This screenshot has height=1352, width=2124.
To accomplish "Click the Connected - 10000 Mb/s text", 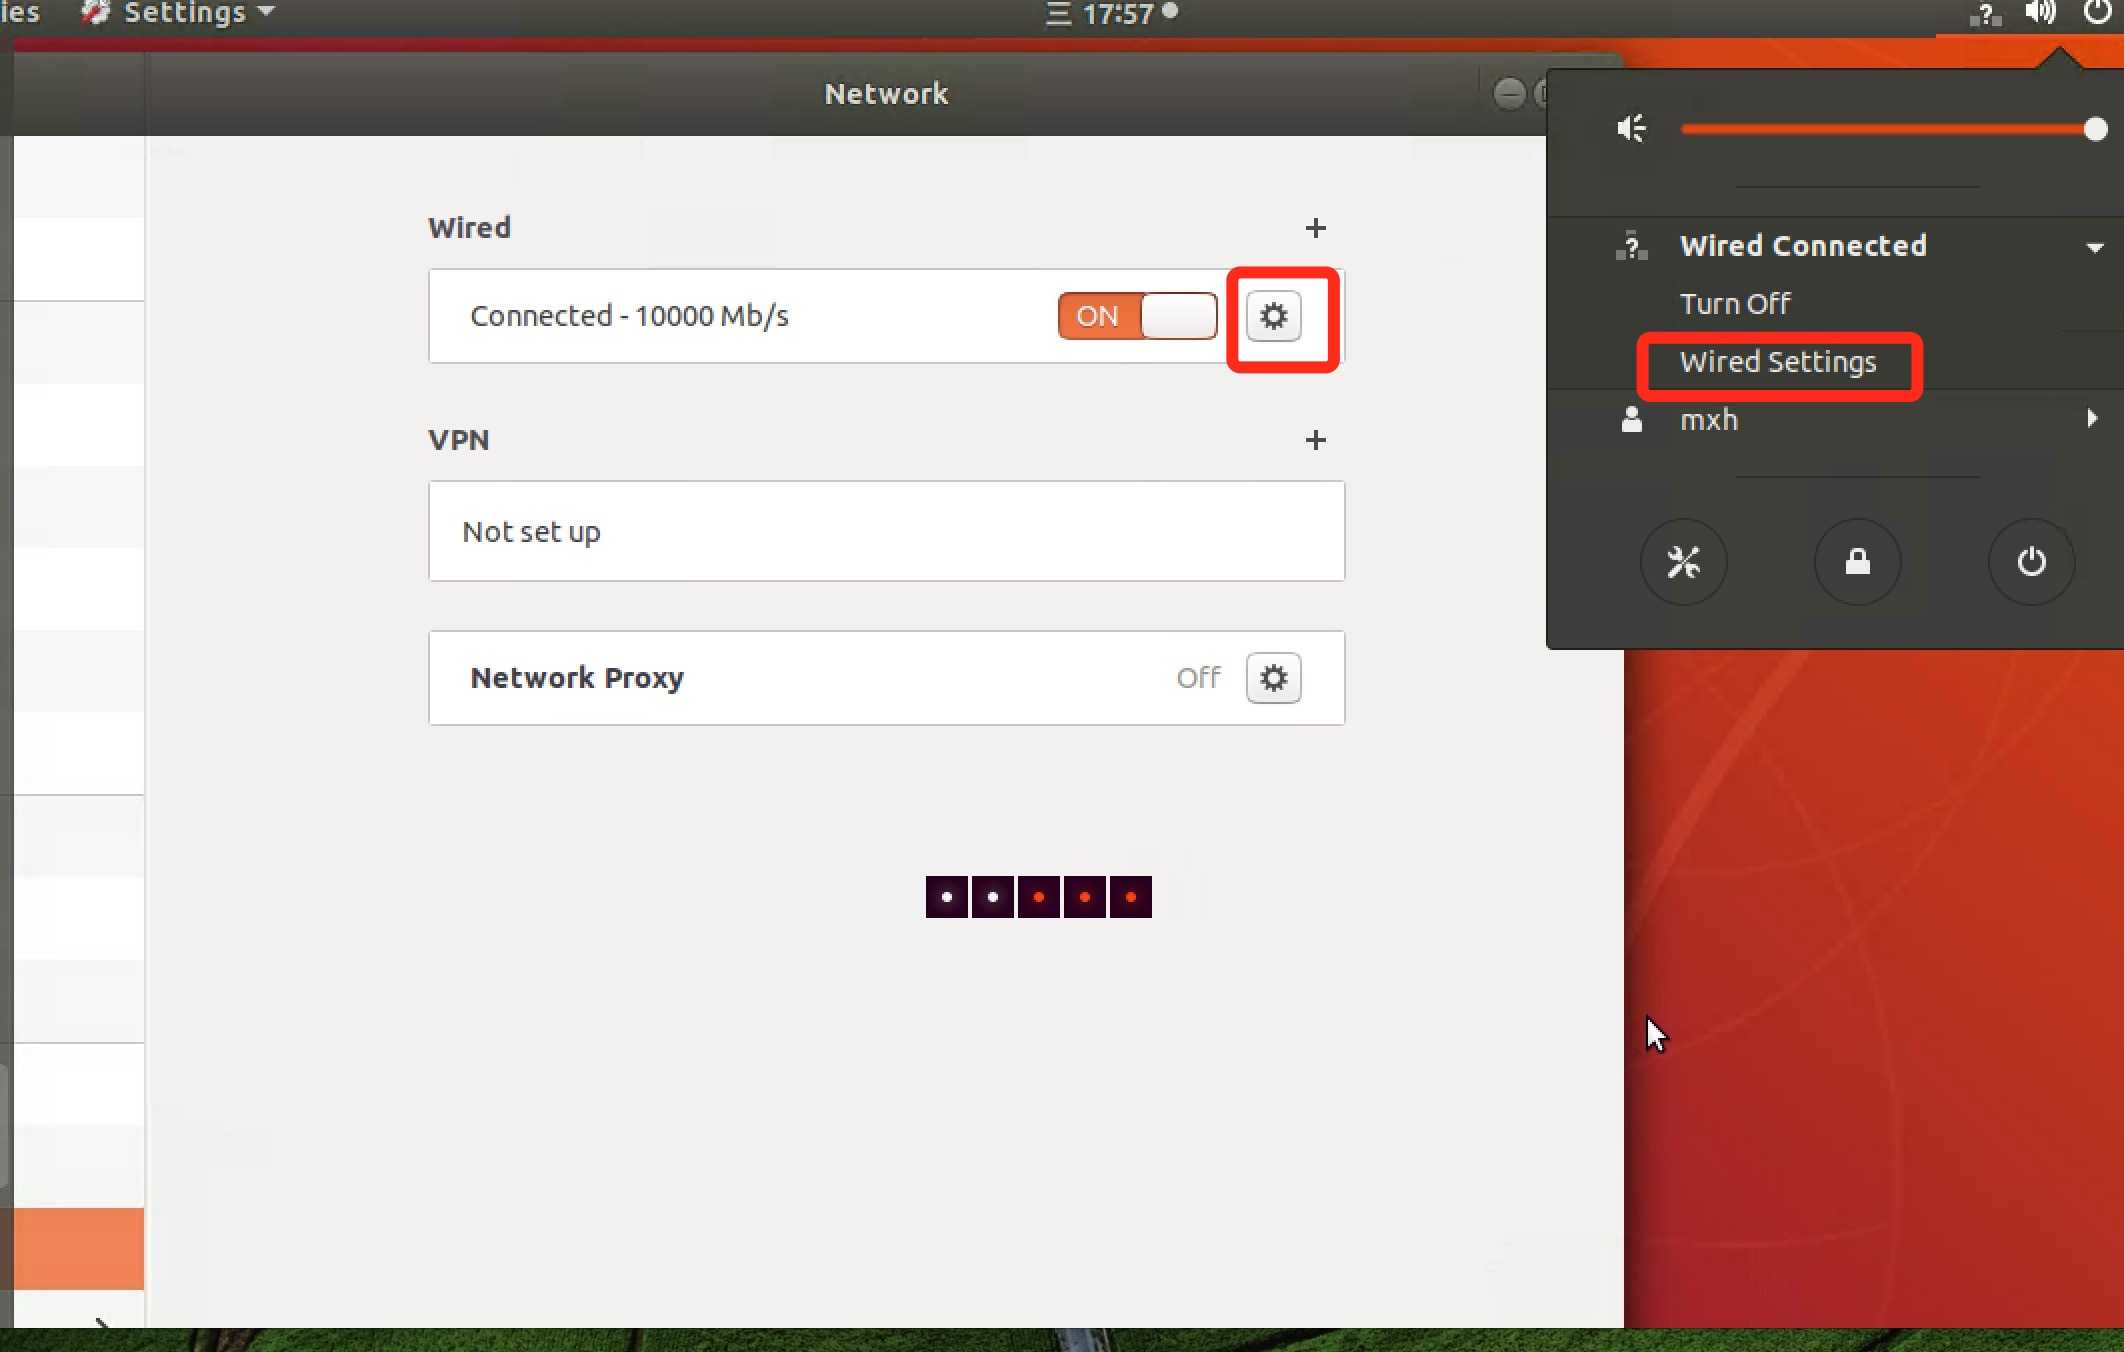I will [629, 316].
